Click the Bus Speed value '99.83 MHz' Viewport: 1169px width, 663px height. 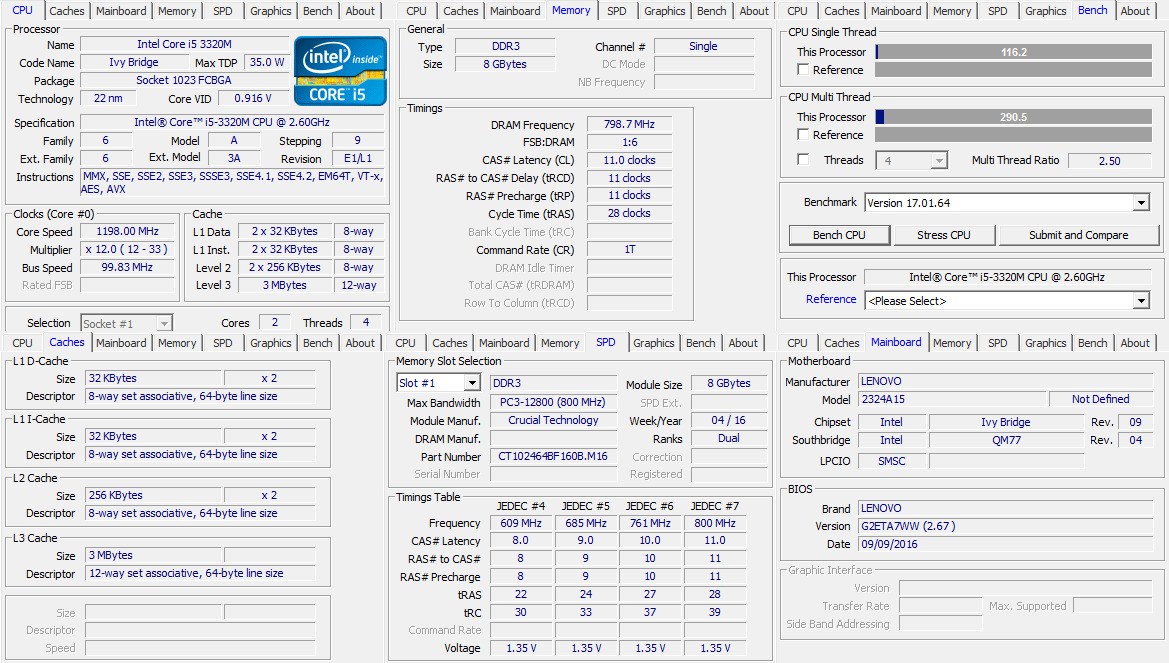(127, 267)
